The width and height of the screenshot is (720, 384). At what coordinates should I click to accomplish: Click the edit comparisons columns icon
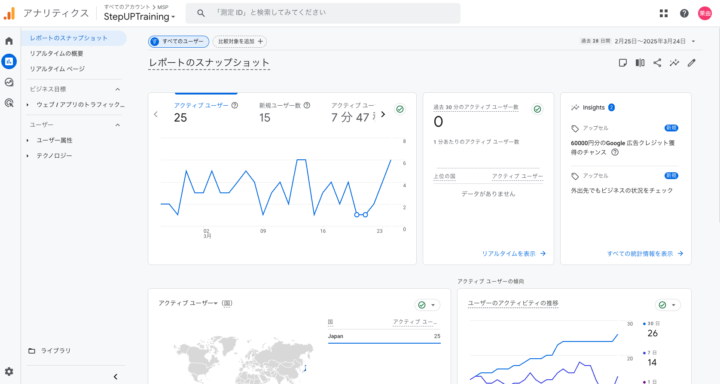(640, 63)
